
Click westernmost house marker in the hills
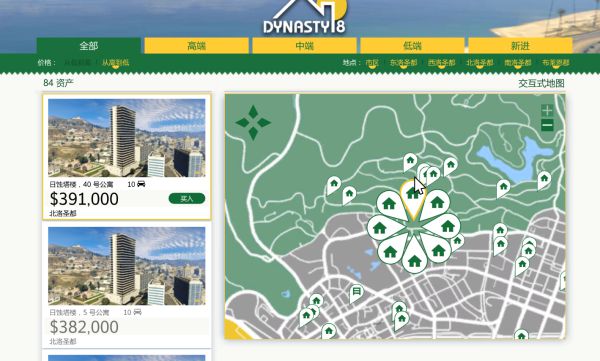334,186
